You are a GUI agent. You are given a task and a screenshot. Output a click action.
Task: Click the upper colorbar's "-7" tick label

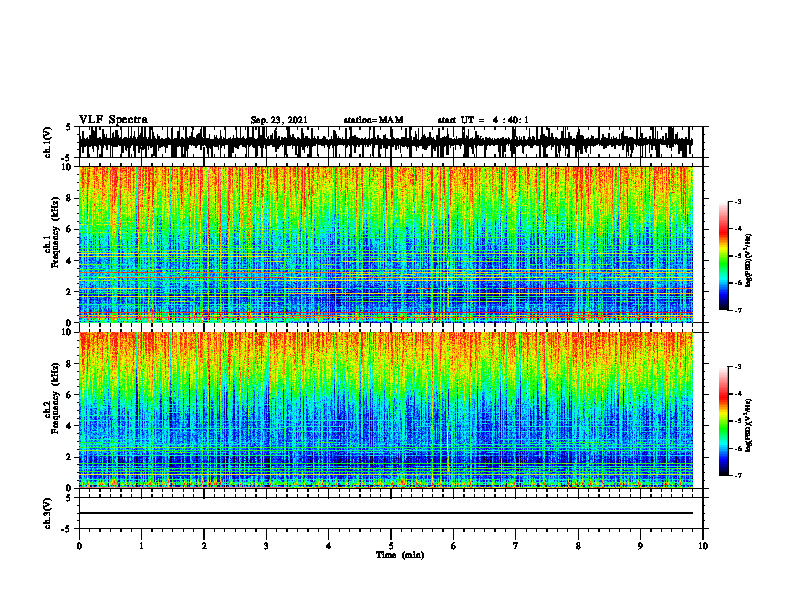(738, 310)
